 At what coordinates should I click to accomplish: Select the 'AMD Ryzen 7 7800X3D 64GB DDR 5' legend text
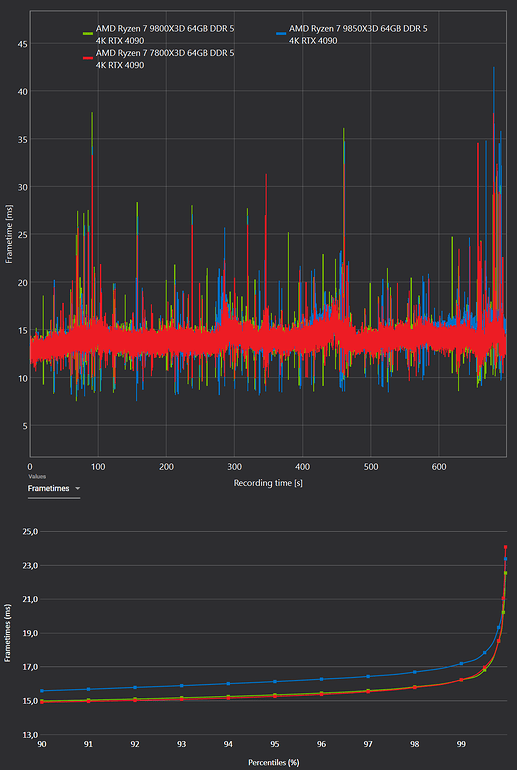click(x=165, y=53)
